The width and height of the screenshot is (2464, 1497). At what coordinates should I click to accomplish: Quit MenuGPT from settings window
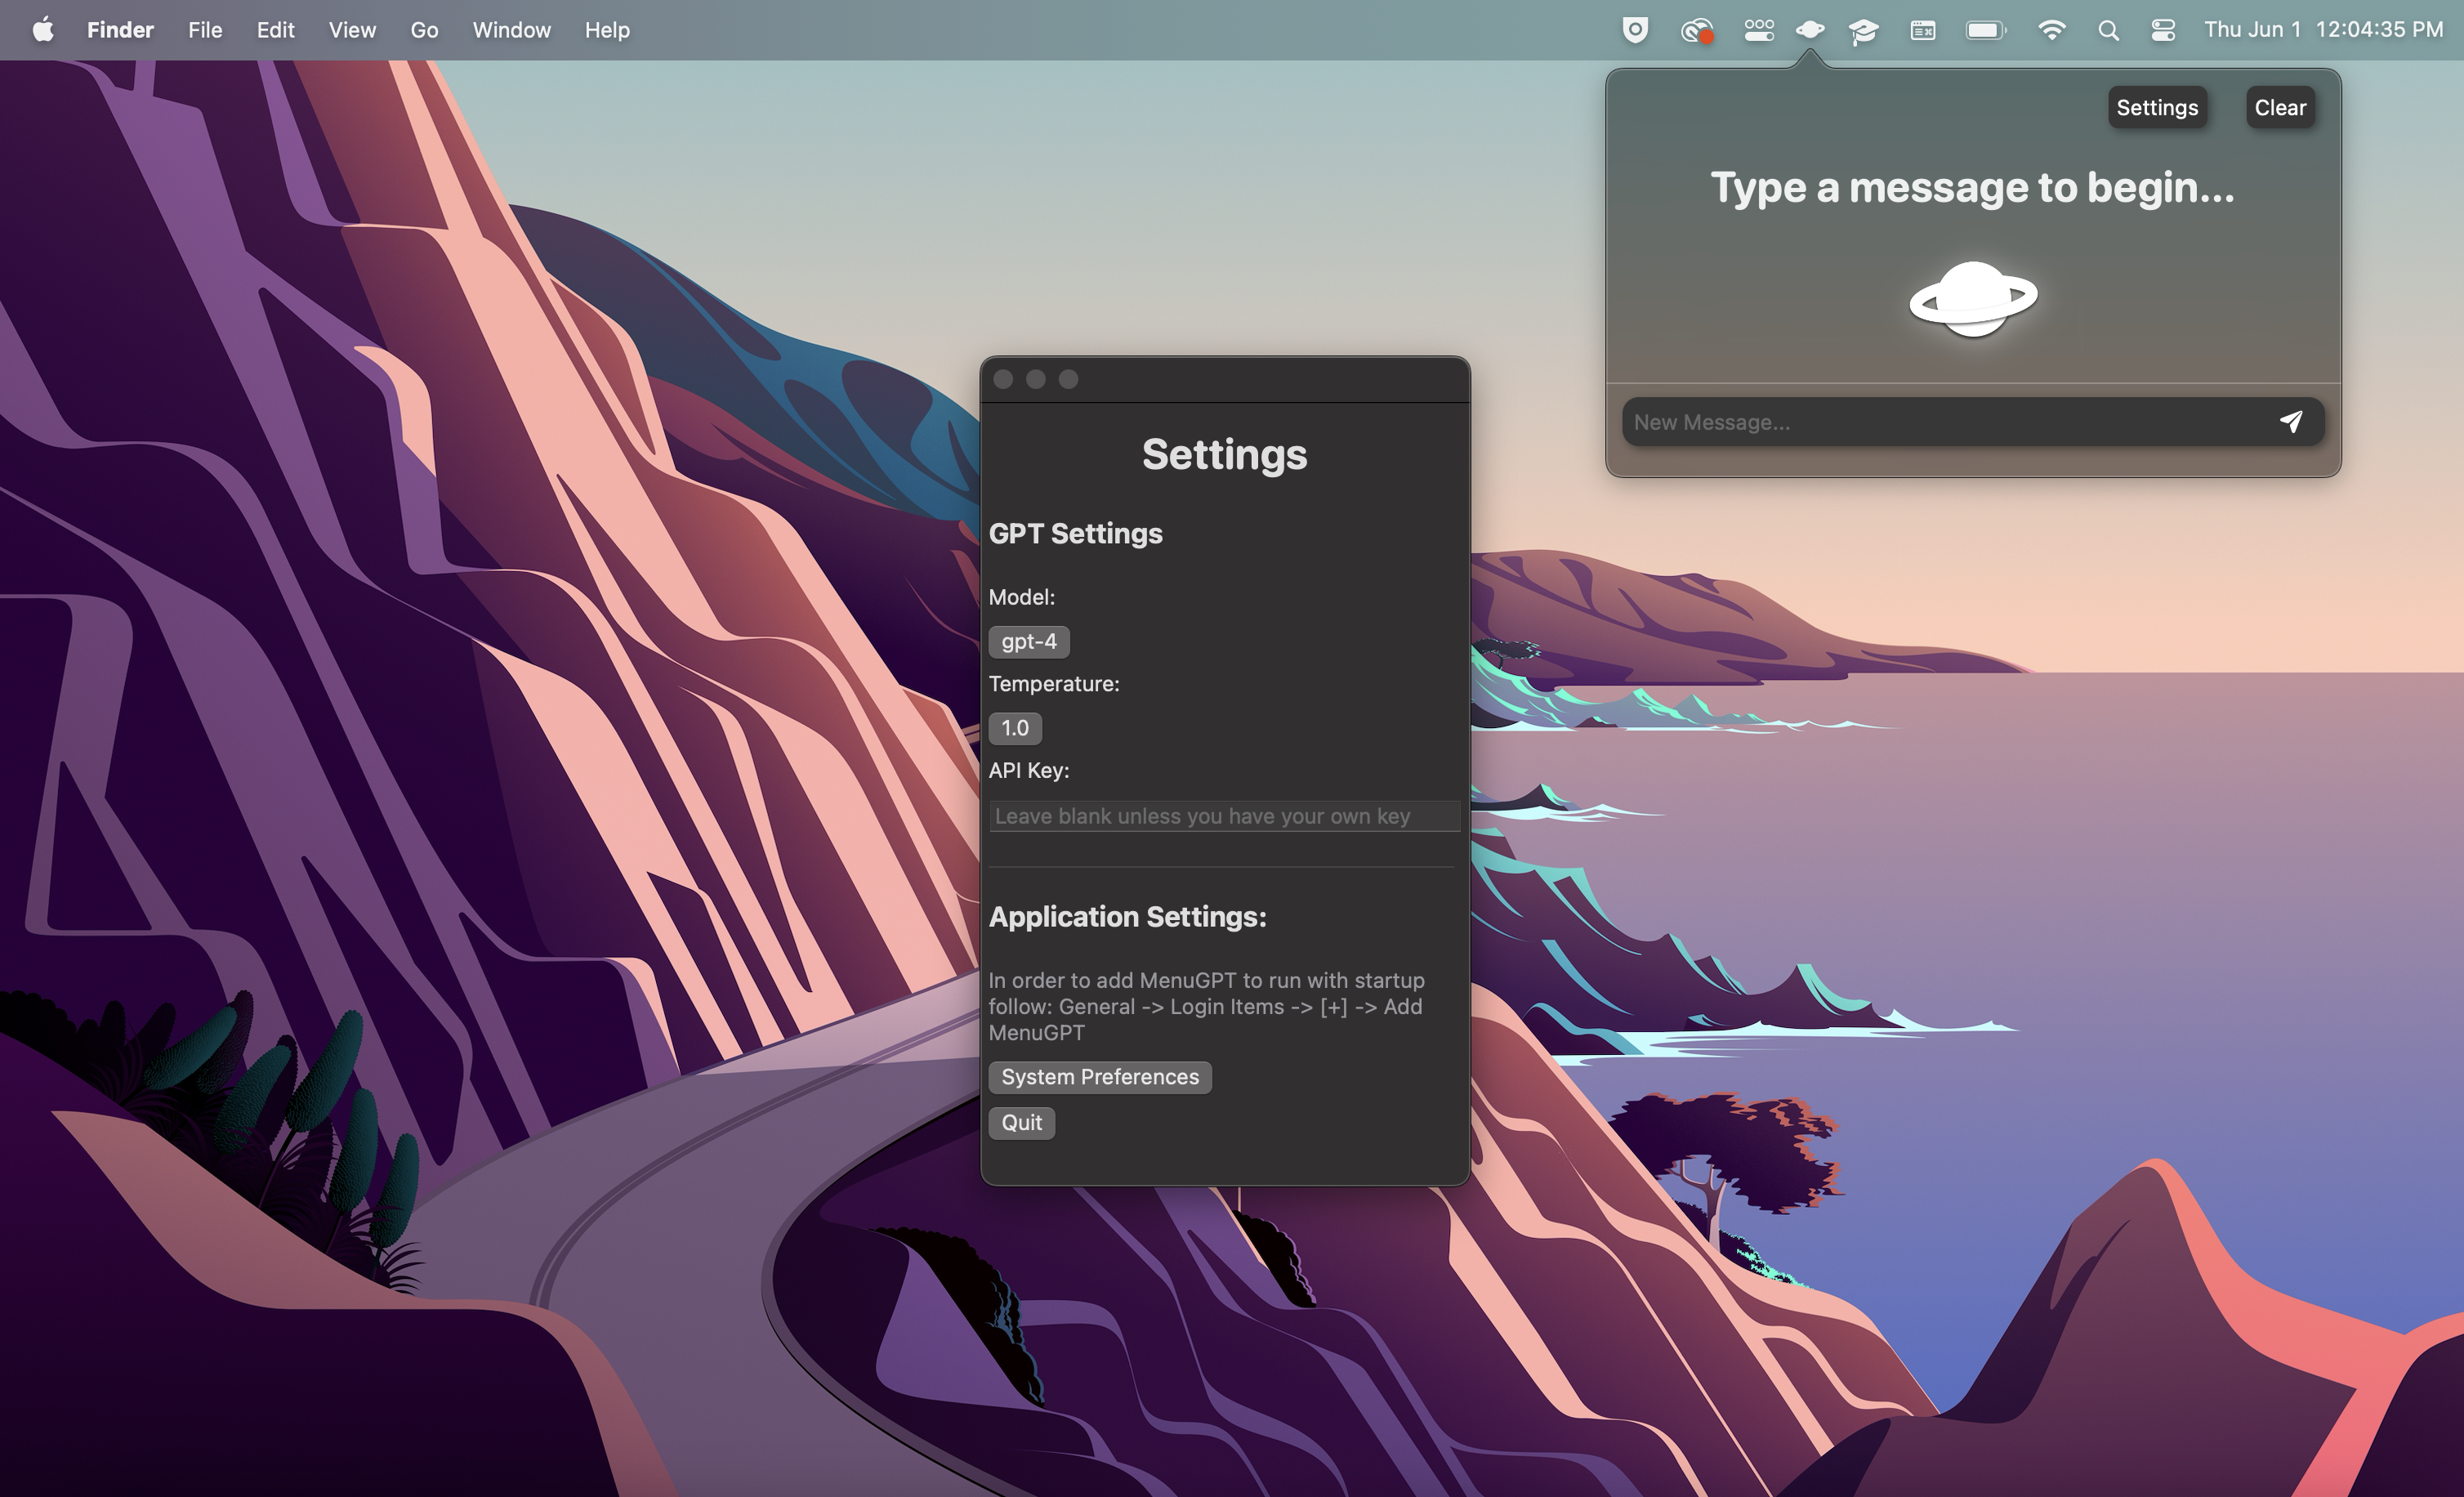(x=1021, y=1123)
